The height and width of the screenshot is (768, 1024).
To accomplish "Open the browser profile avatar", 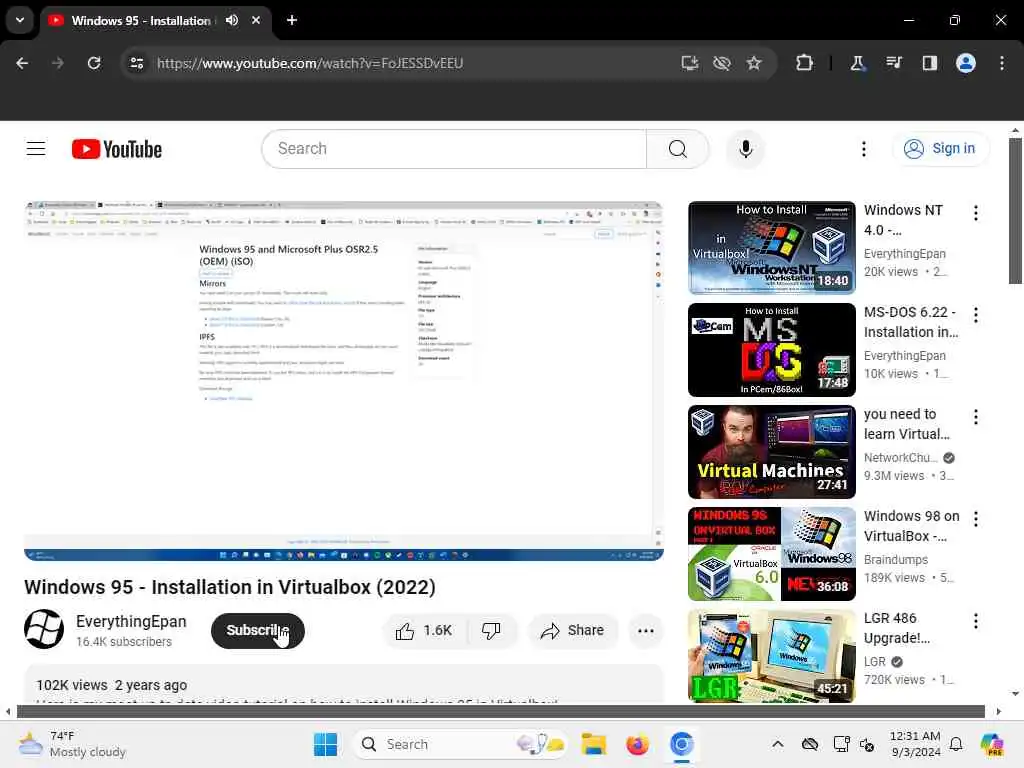I will [966, 63].
